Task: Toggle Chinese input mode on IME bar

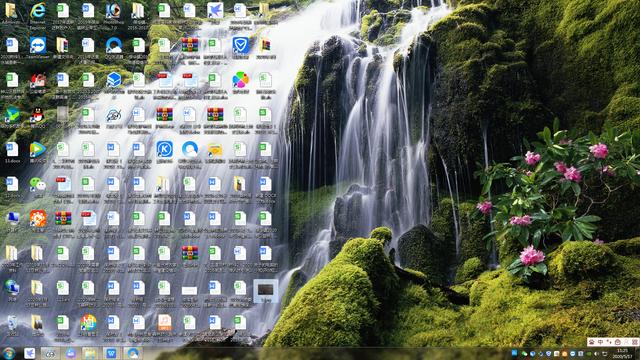Action: [x=600, y=342]
